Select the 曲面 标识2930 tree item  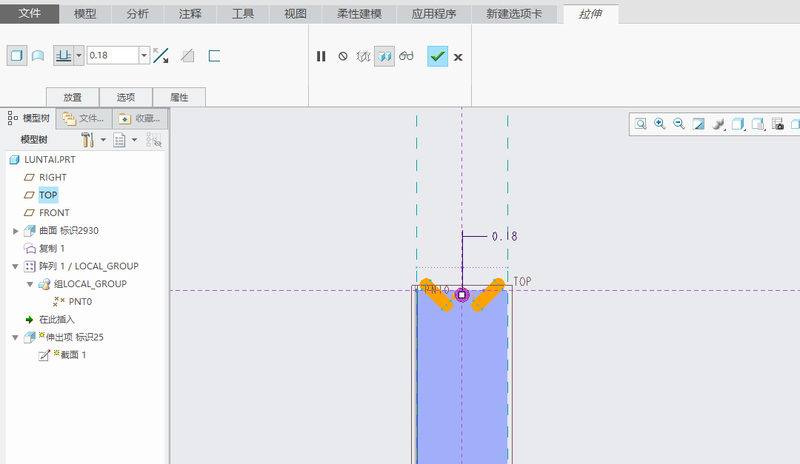68,231
